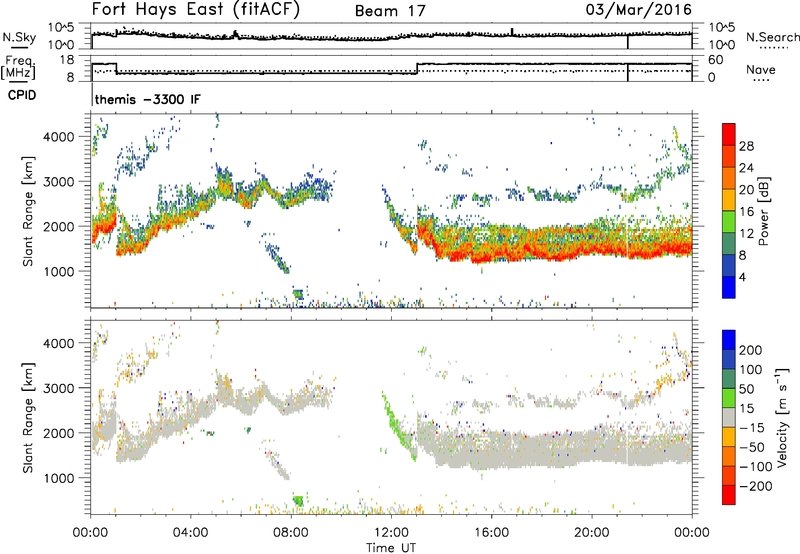Click the '200' Velocity colorbar value
The width and height of the screenshot is (800, 554).
pyautogui.click(x=751, y=350)
